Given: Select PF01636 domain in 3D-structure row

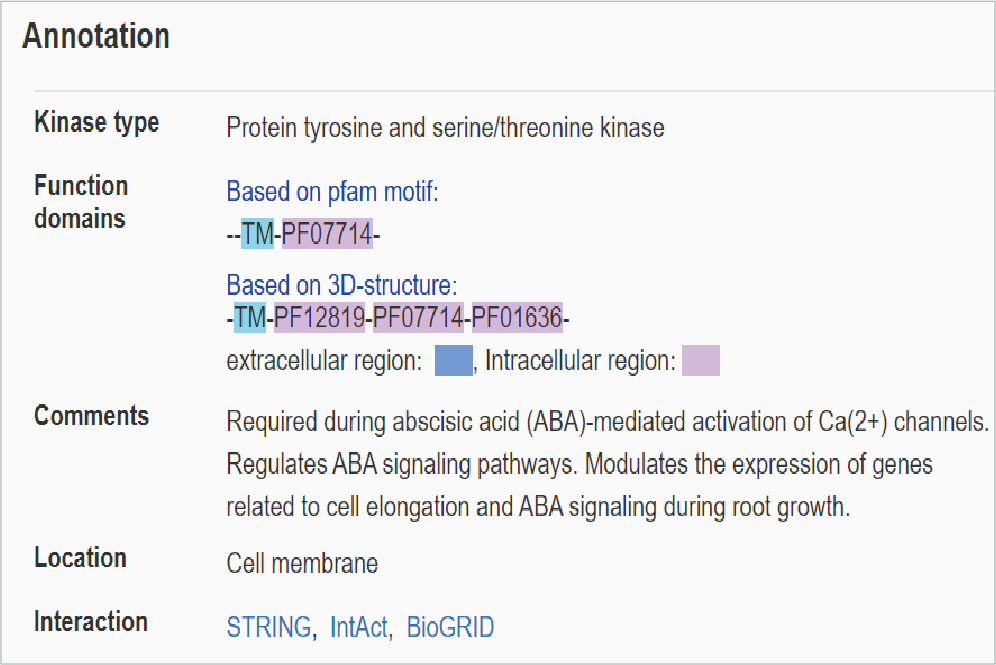Looking at the screenshot, I should pyautogui.click(x=517, y=317).
